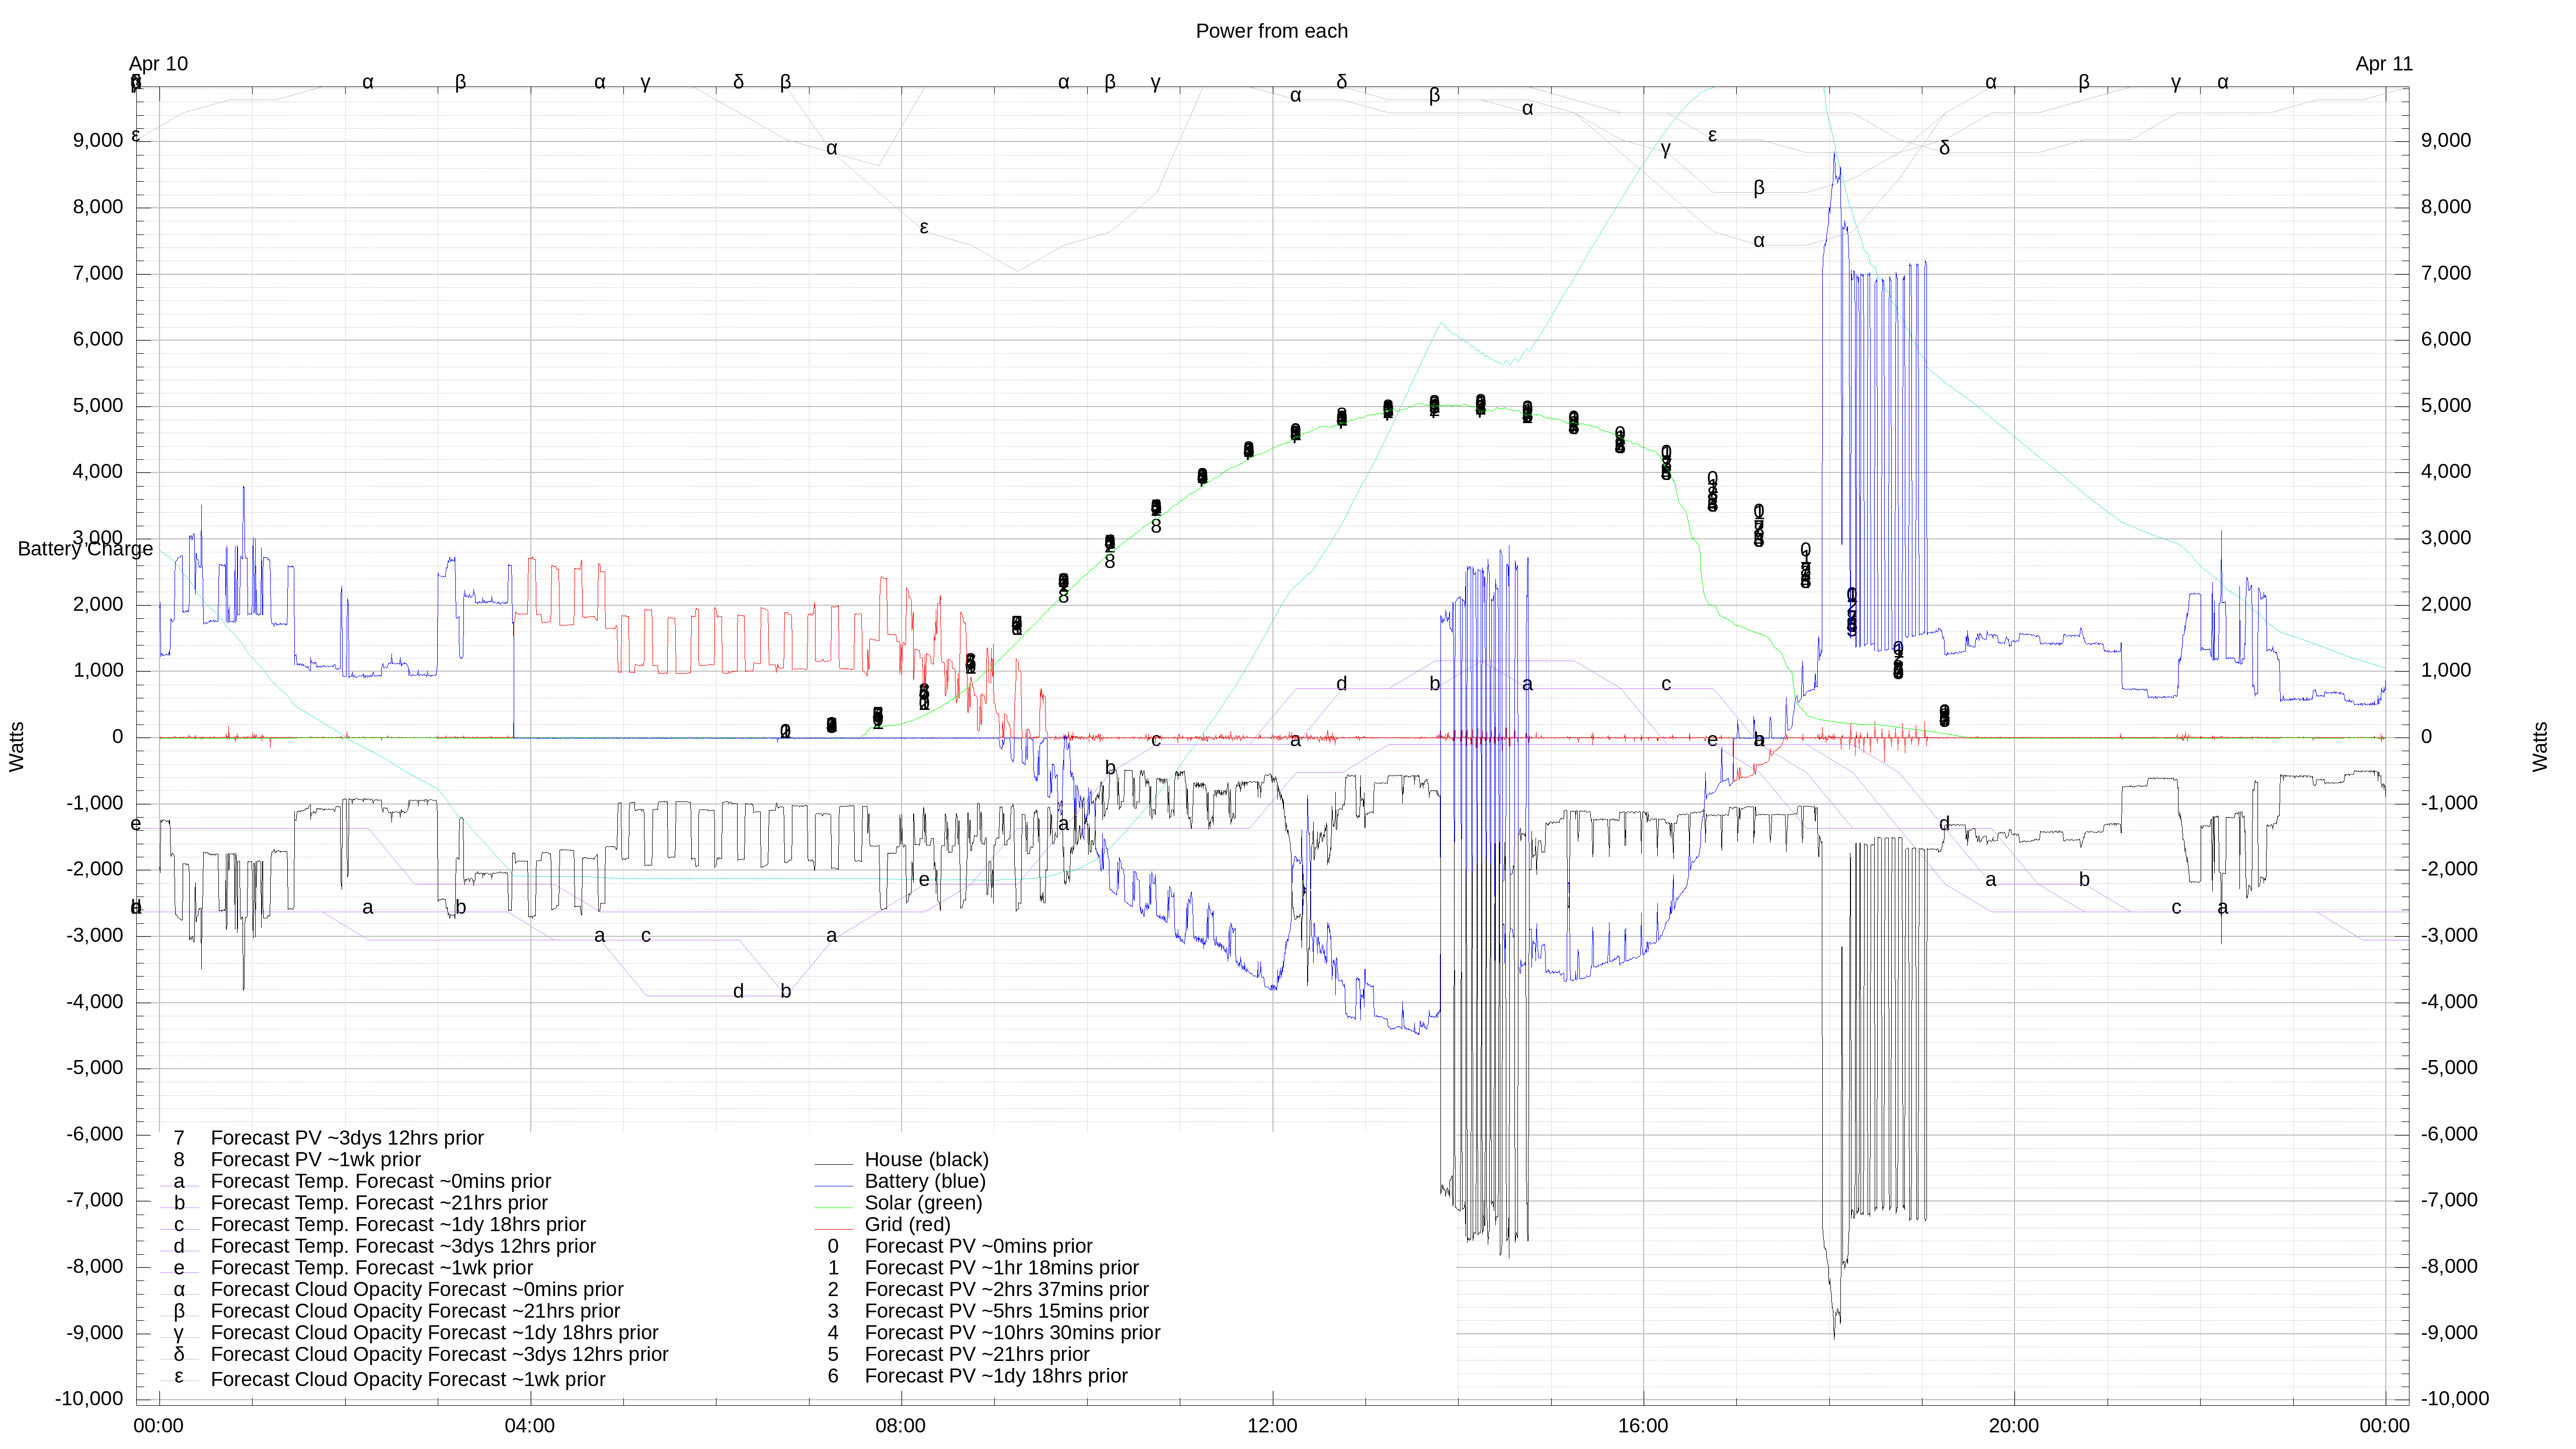The height and width of the screenshot is (1449, 2576).
Task: Click the 04:00 x-axis tick label
Action: 529,1427
